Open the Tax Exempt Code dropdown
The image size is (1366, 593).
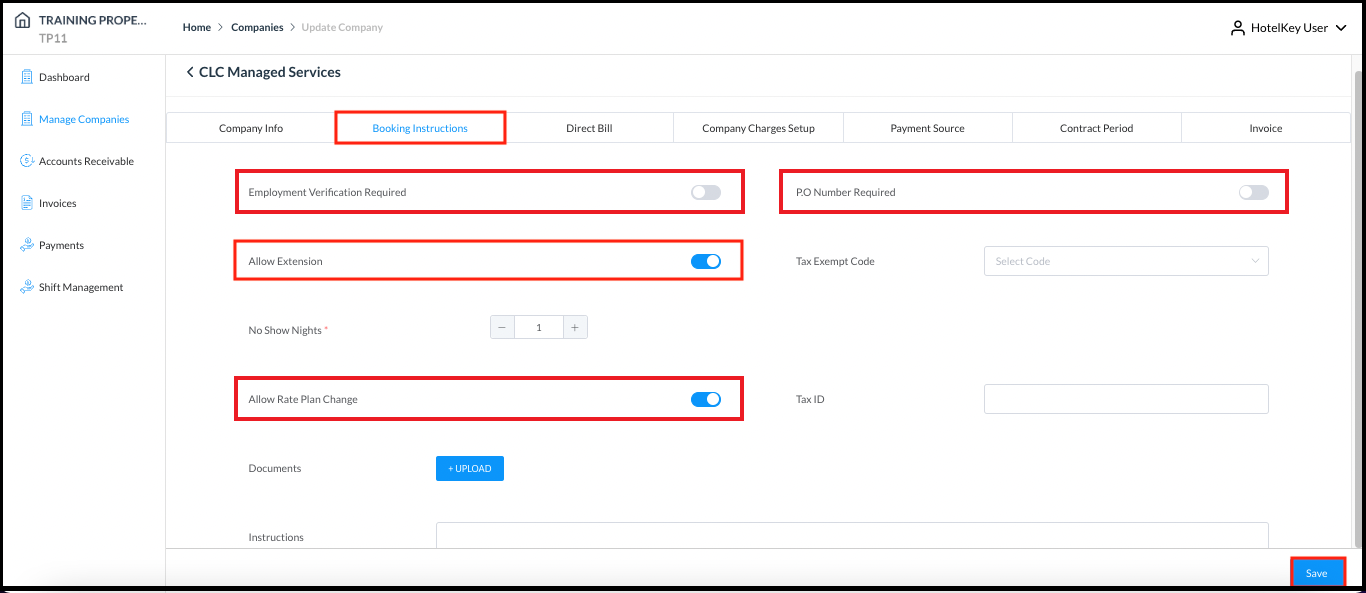[1126, 261]
